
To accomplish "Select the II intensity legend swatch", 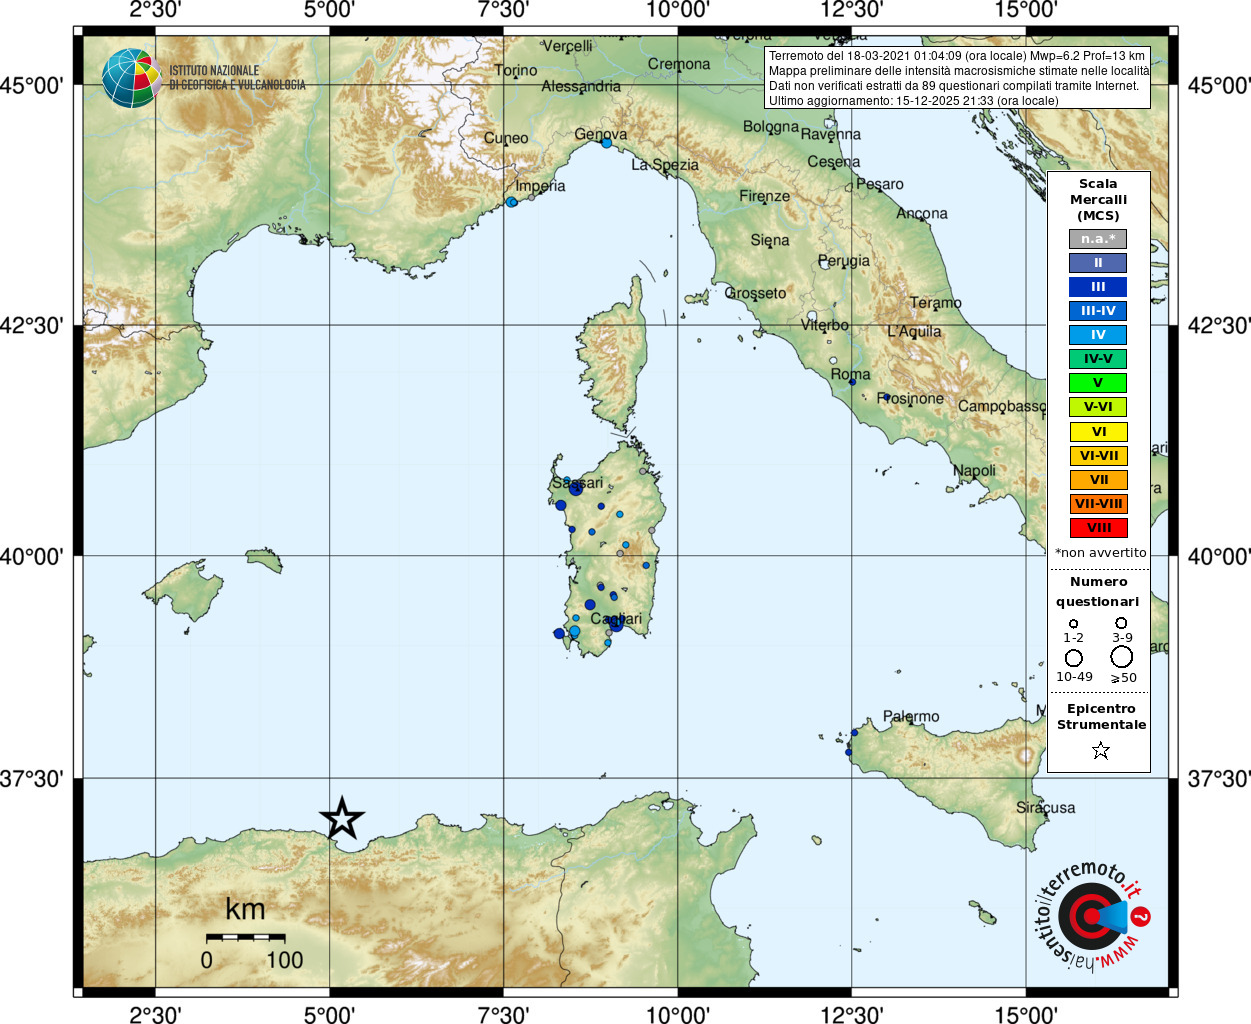I will [x=1098, y=263].
